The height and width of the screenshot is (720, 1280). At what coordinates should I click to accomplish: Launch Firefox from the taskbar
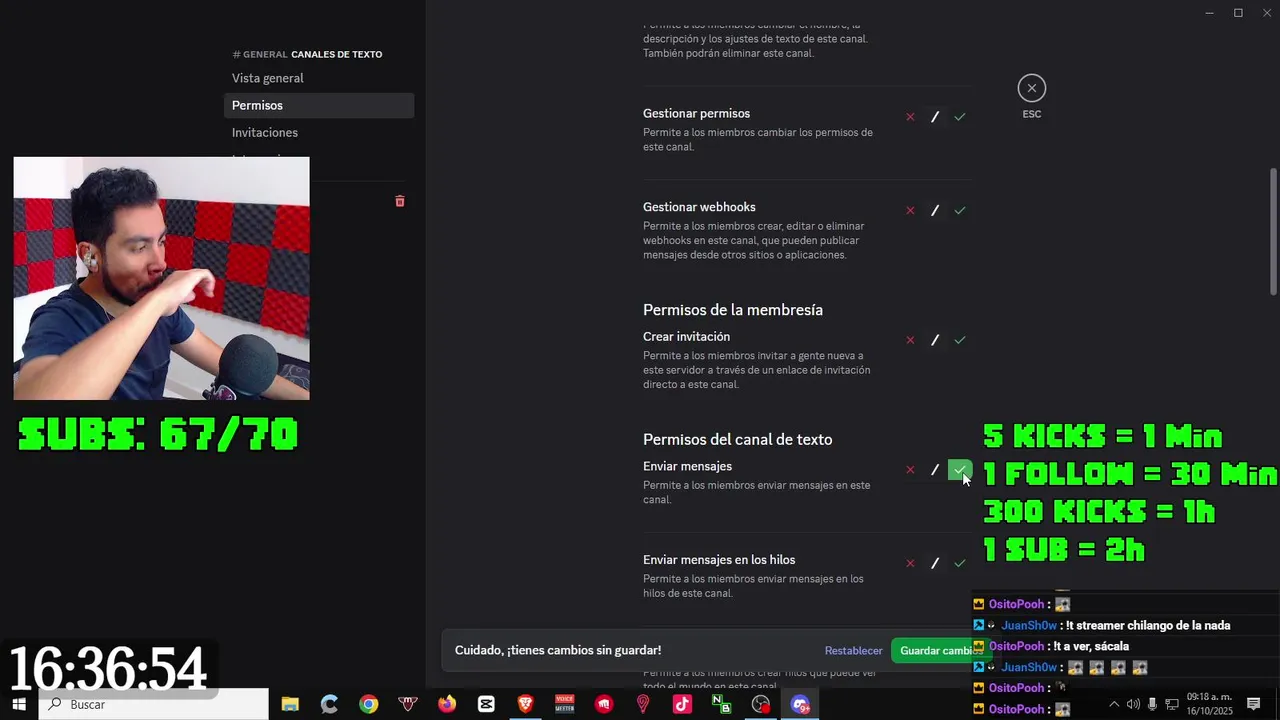pyautogui.click(x=447, y=704)
